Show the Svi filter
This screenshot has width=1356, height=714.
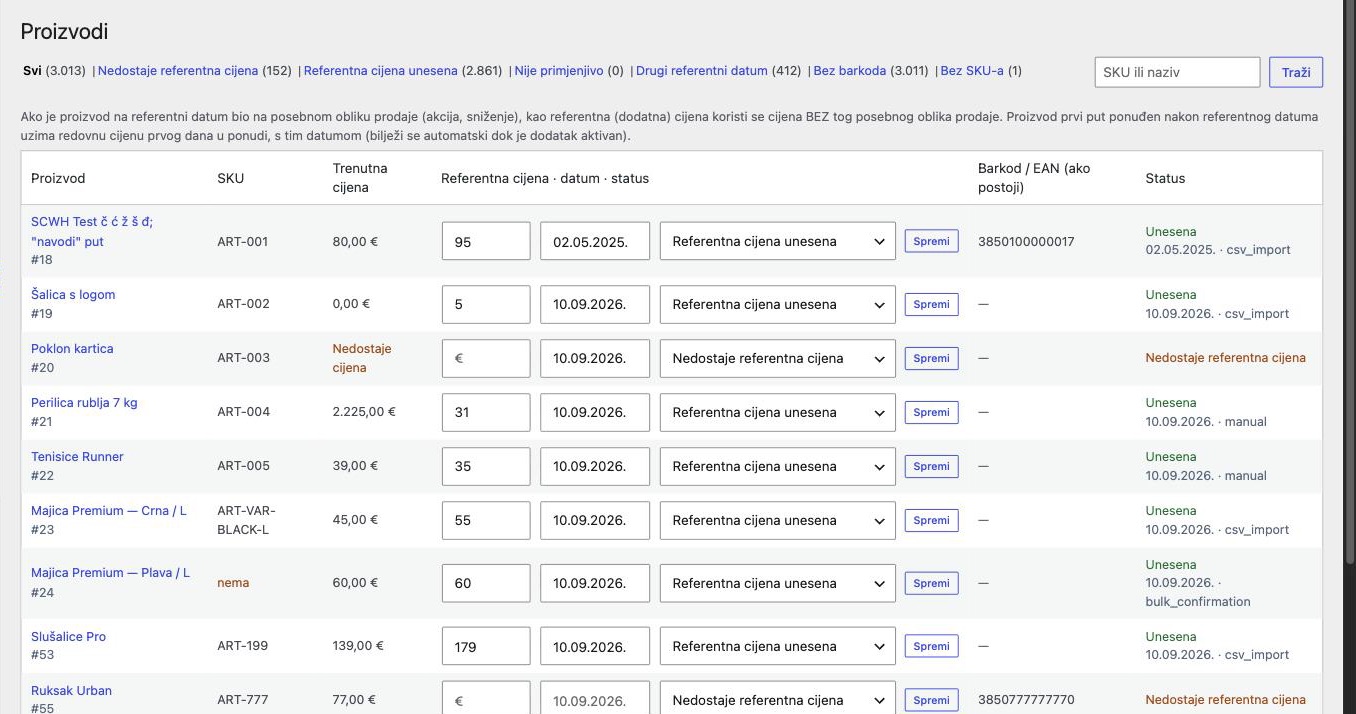pos(32,71)
